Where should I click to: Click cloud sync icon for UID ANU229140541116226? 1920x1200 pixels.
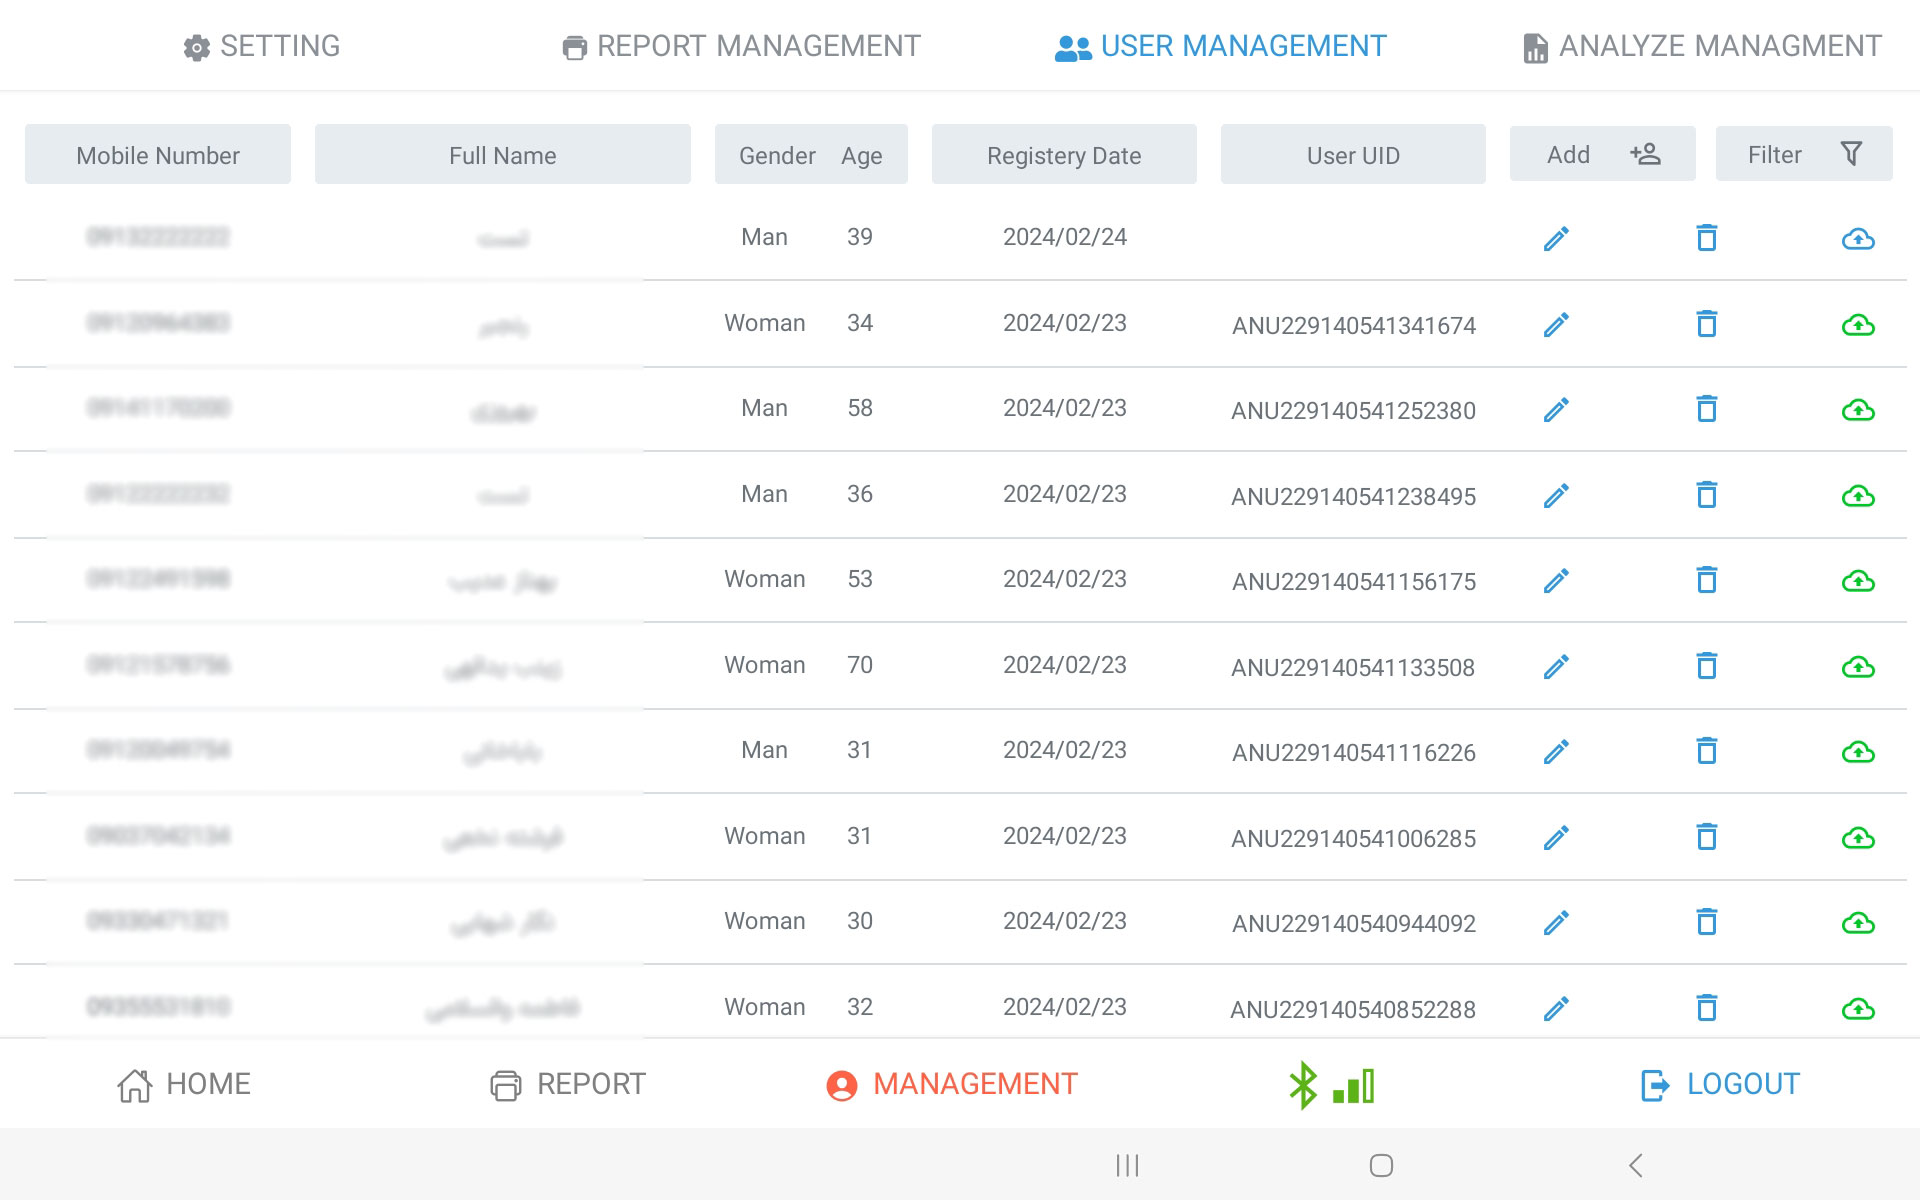[1858, 752]
